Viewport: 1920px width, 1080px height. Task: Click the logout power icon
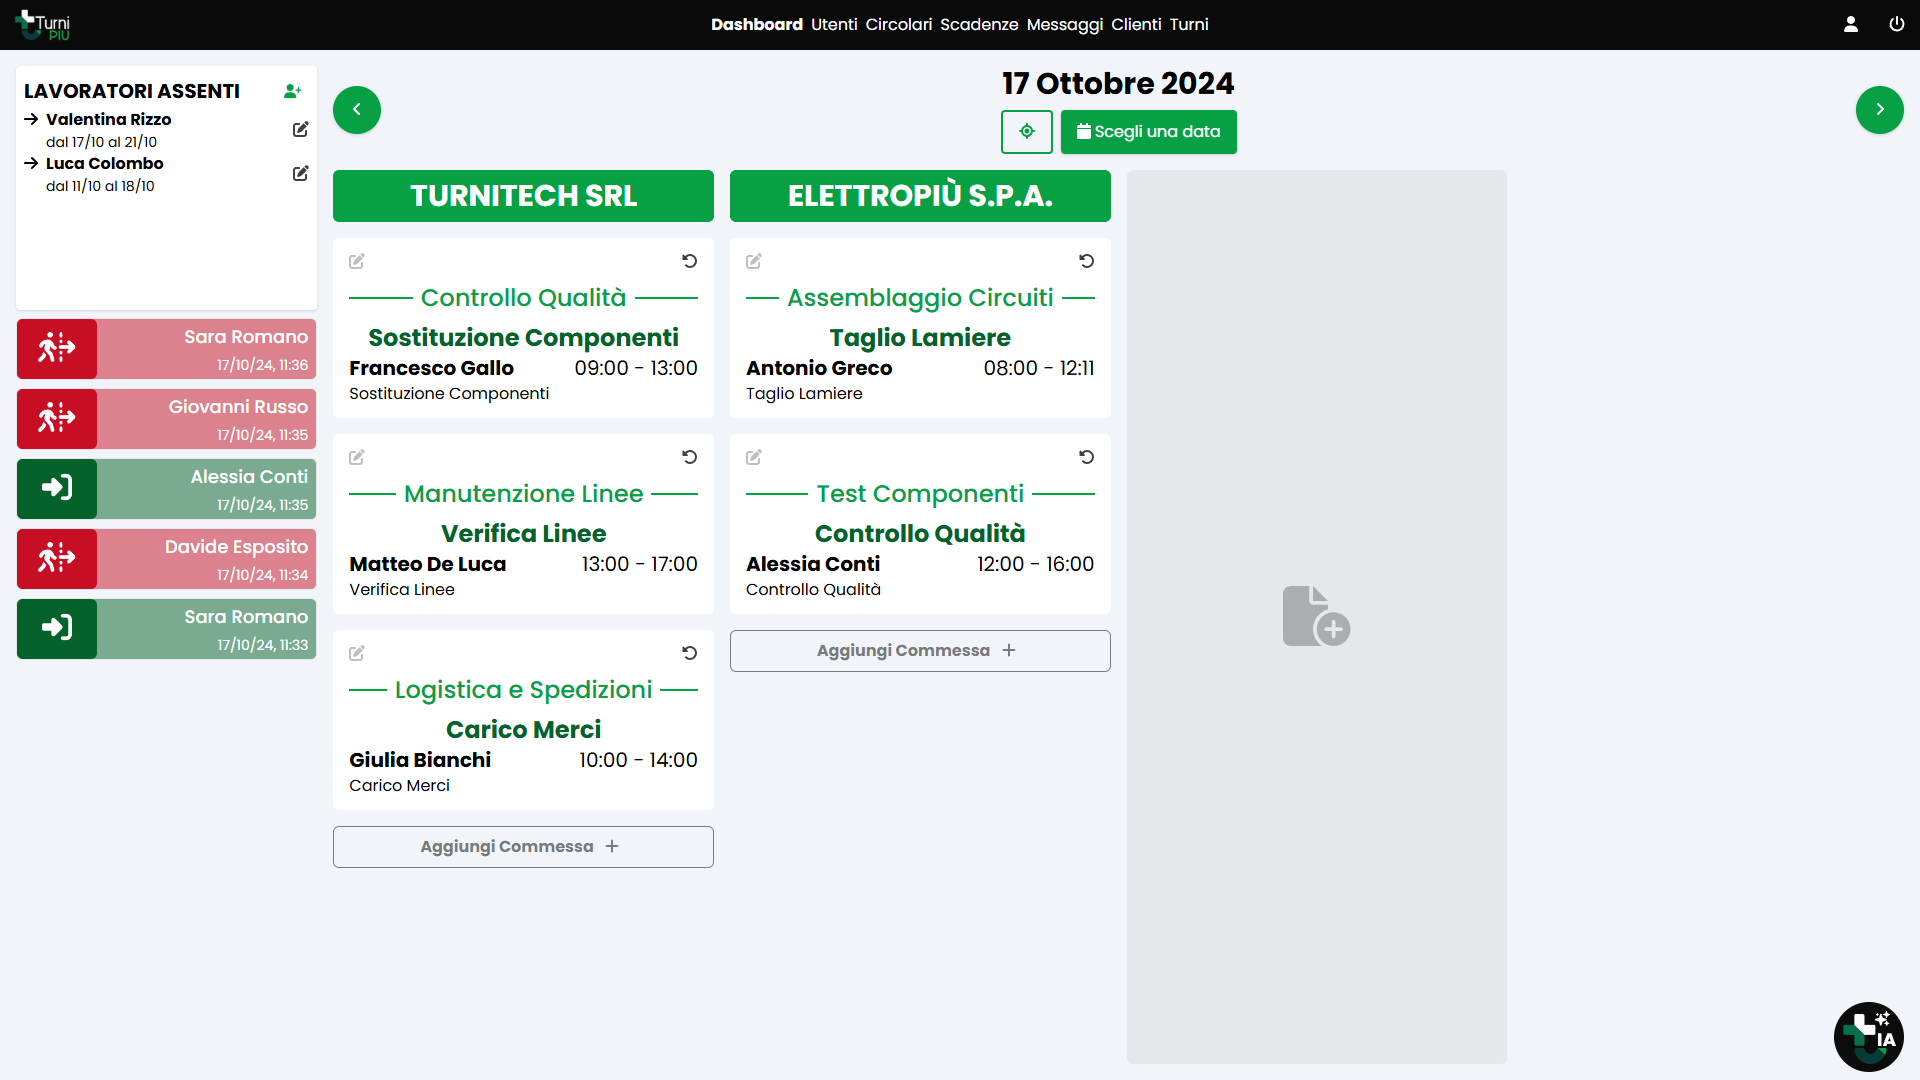pos(1897,23)
